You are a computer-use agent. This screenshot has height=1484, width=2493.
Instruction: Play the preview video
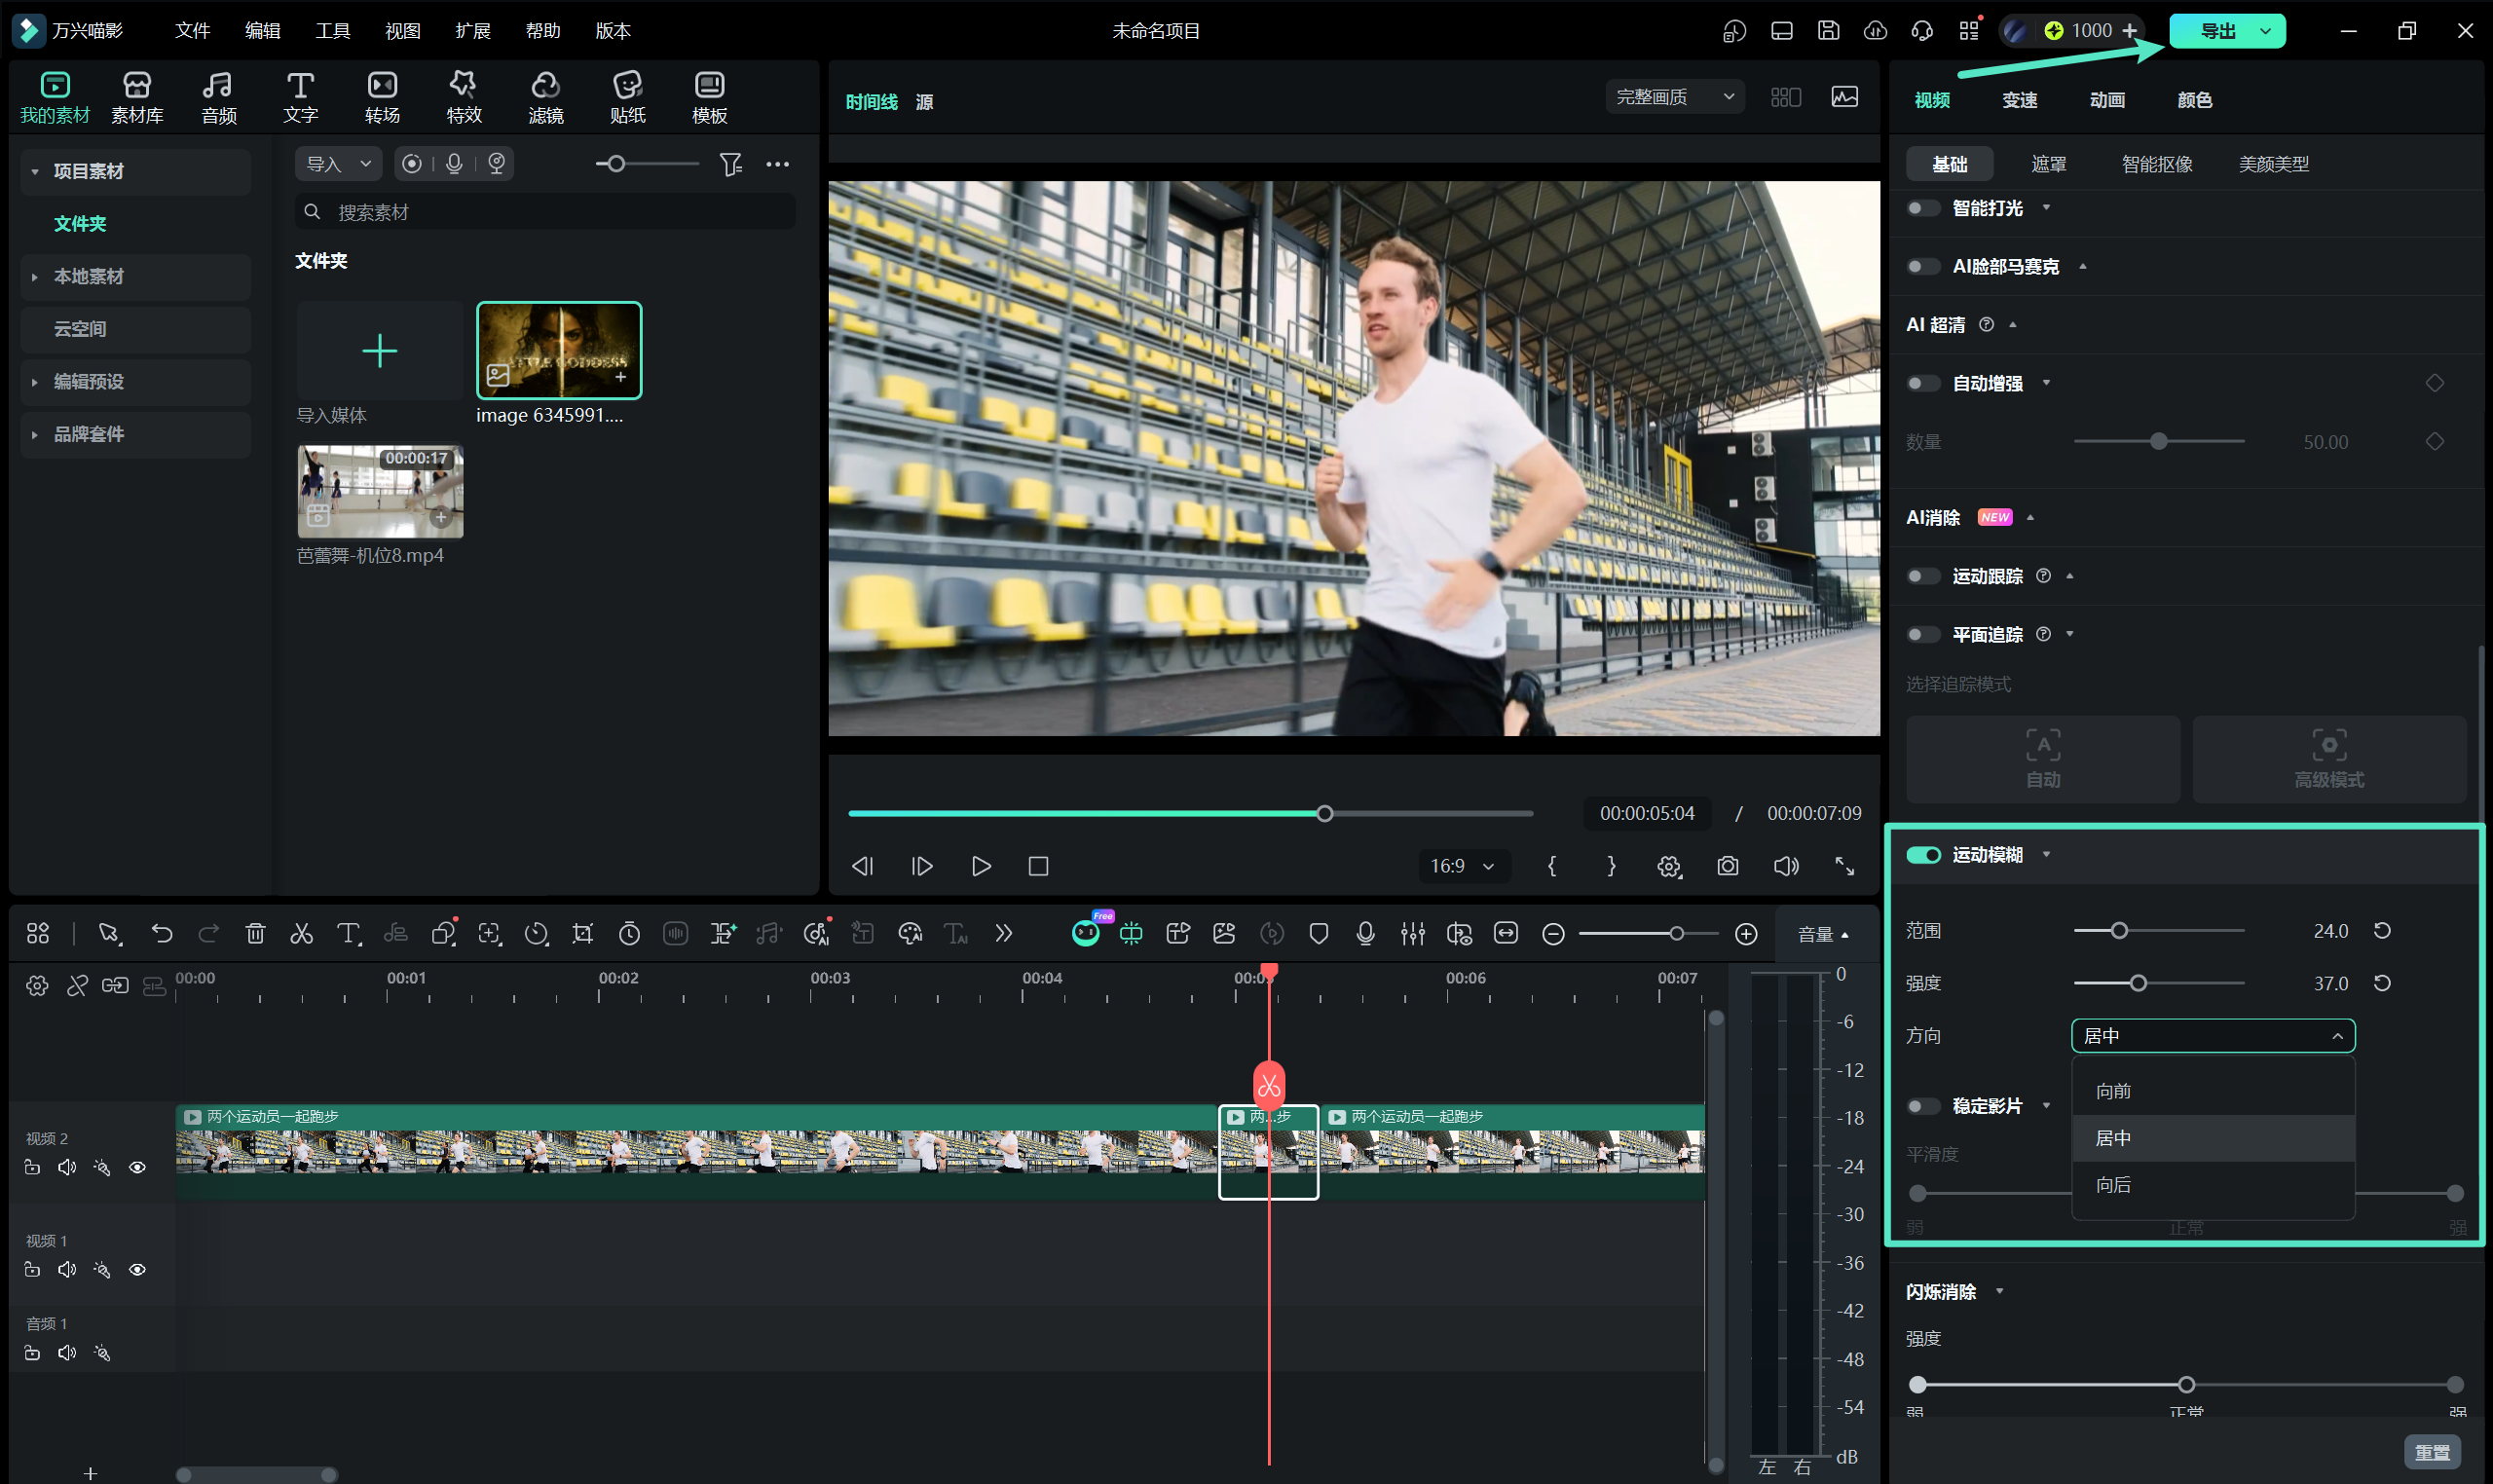[x=981, y=866]
